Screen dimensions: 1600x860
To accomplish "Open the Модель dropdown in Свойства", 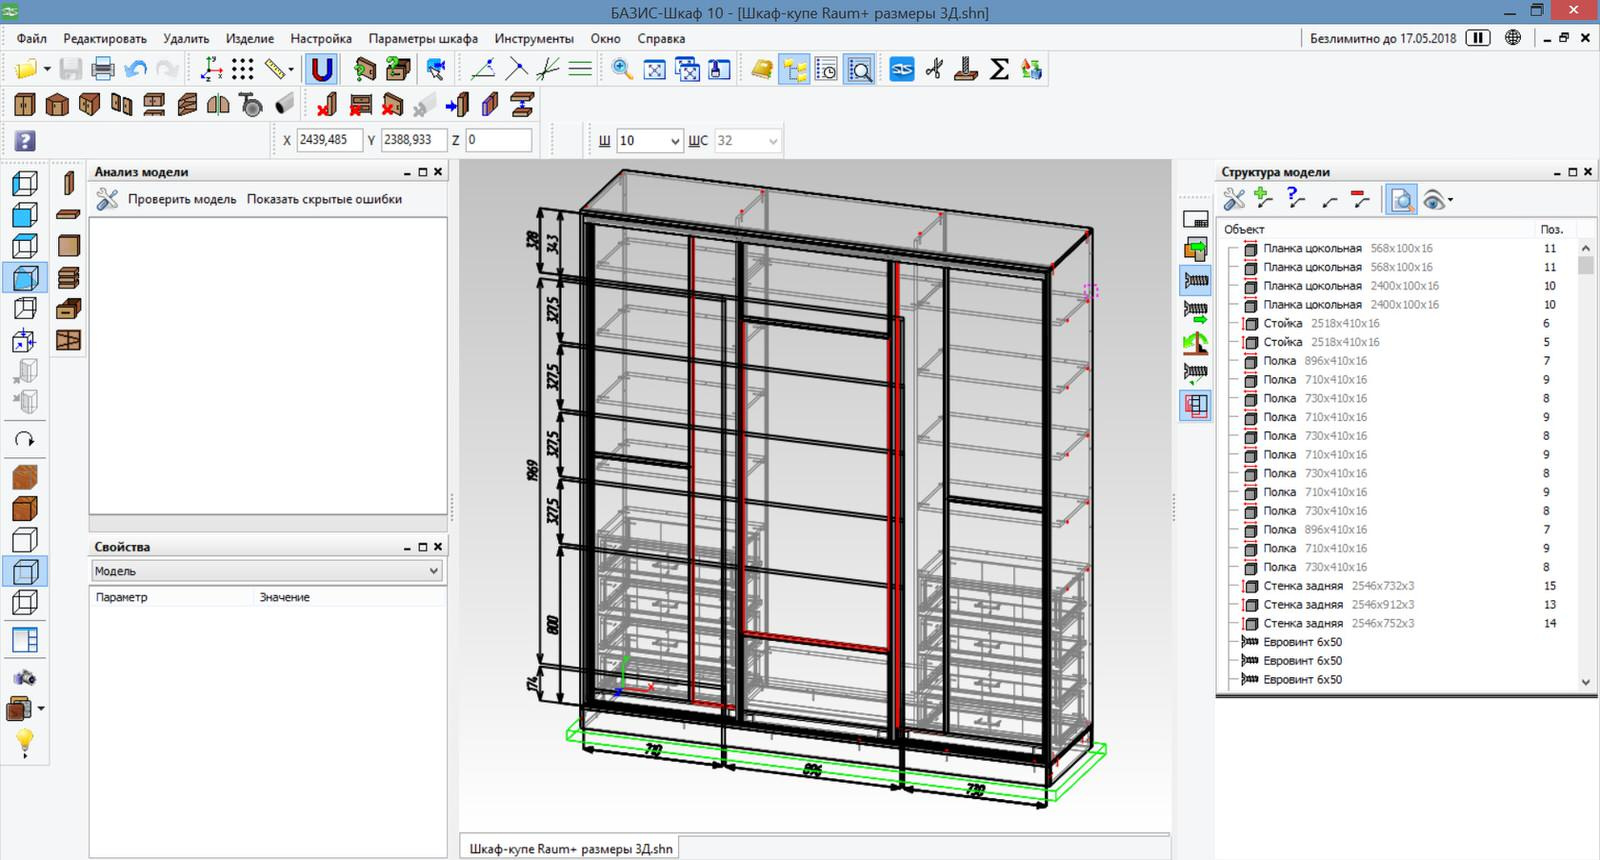I will coord(433,571).
